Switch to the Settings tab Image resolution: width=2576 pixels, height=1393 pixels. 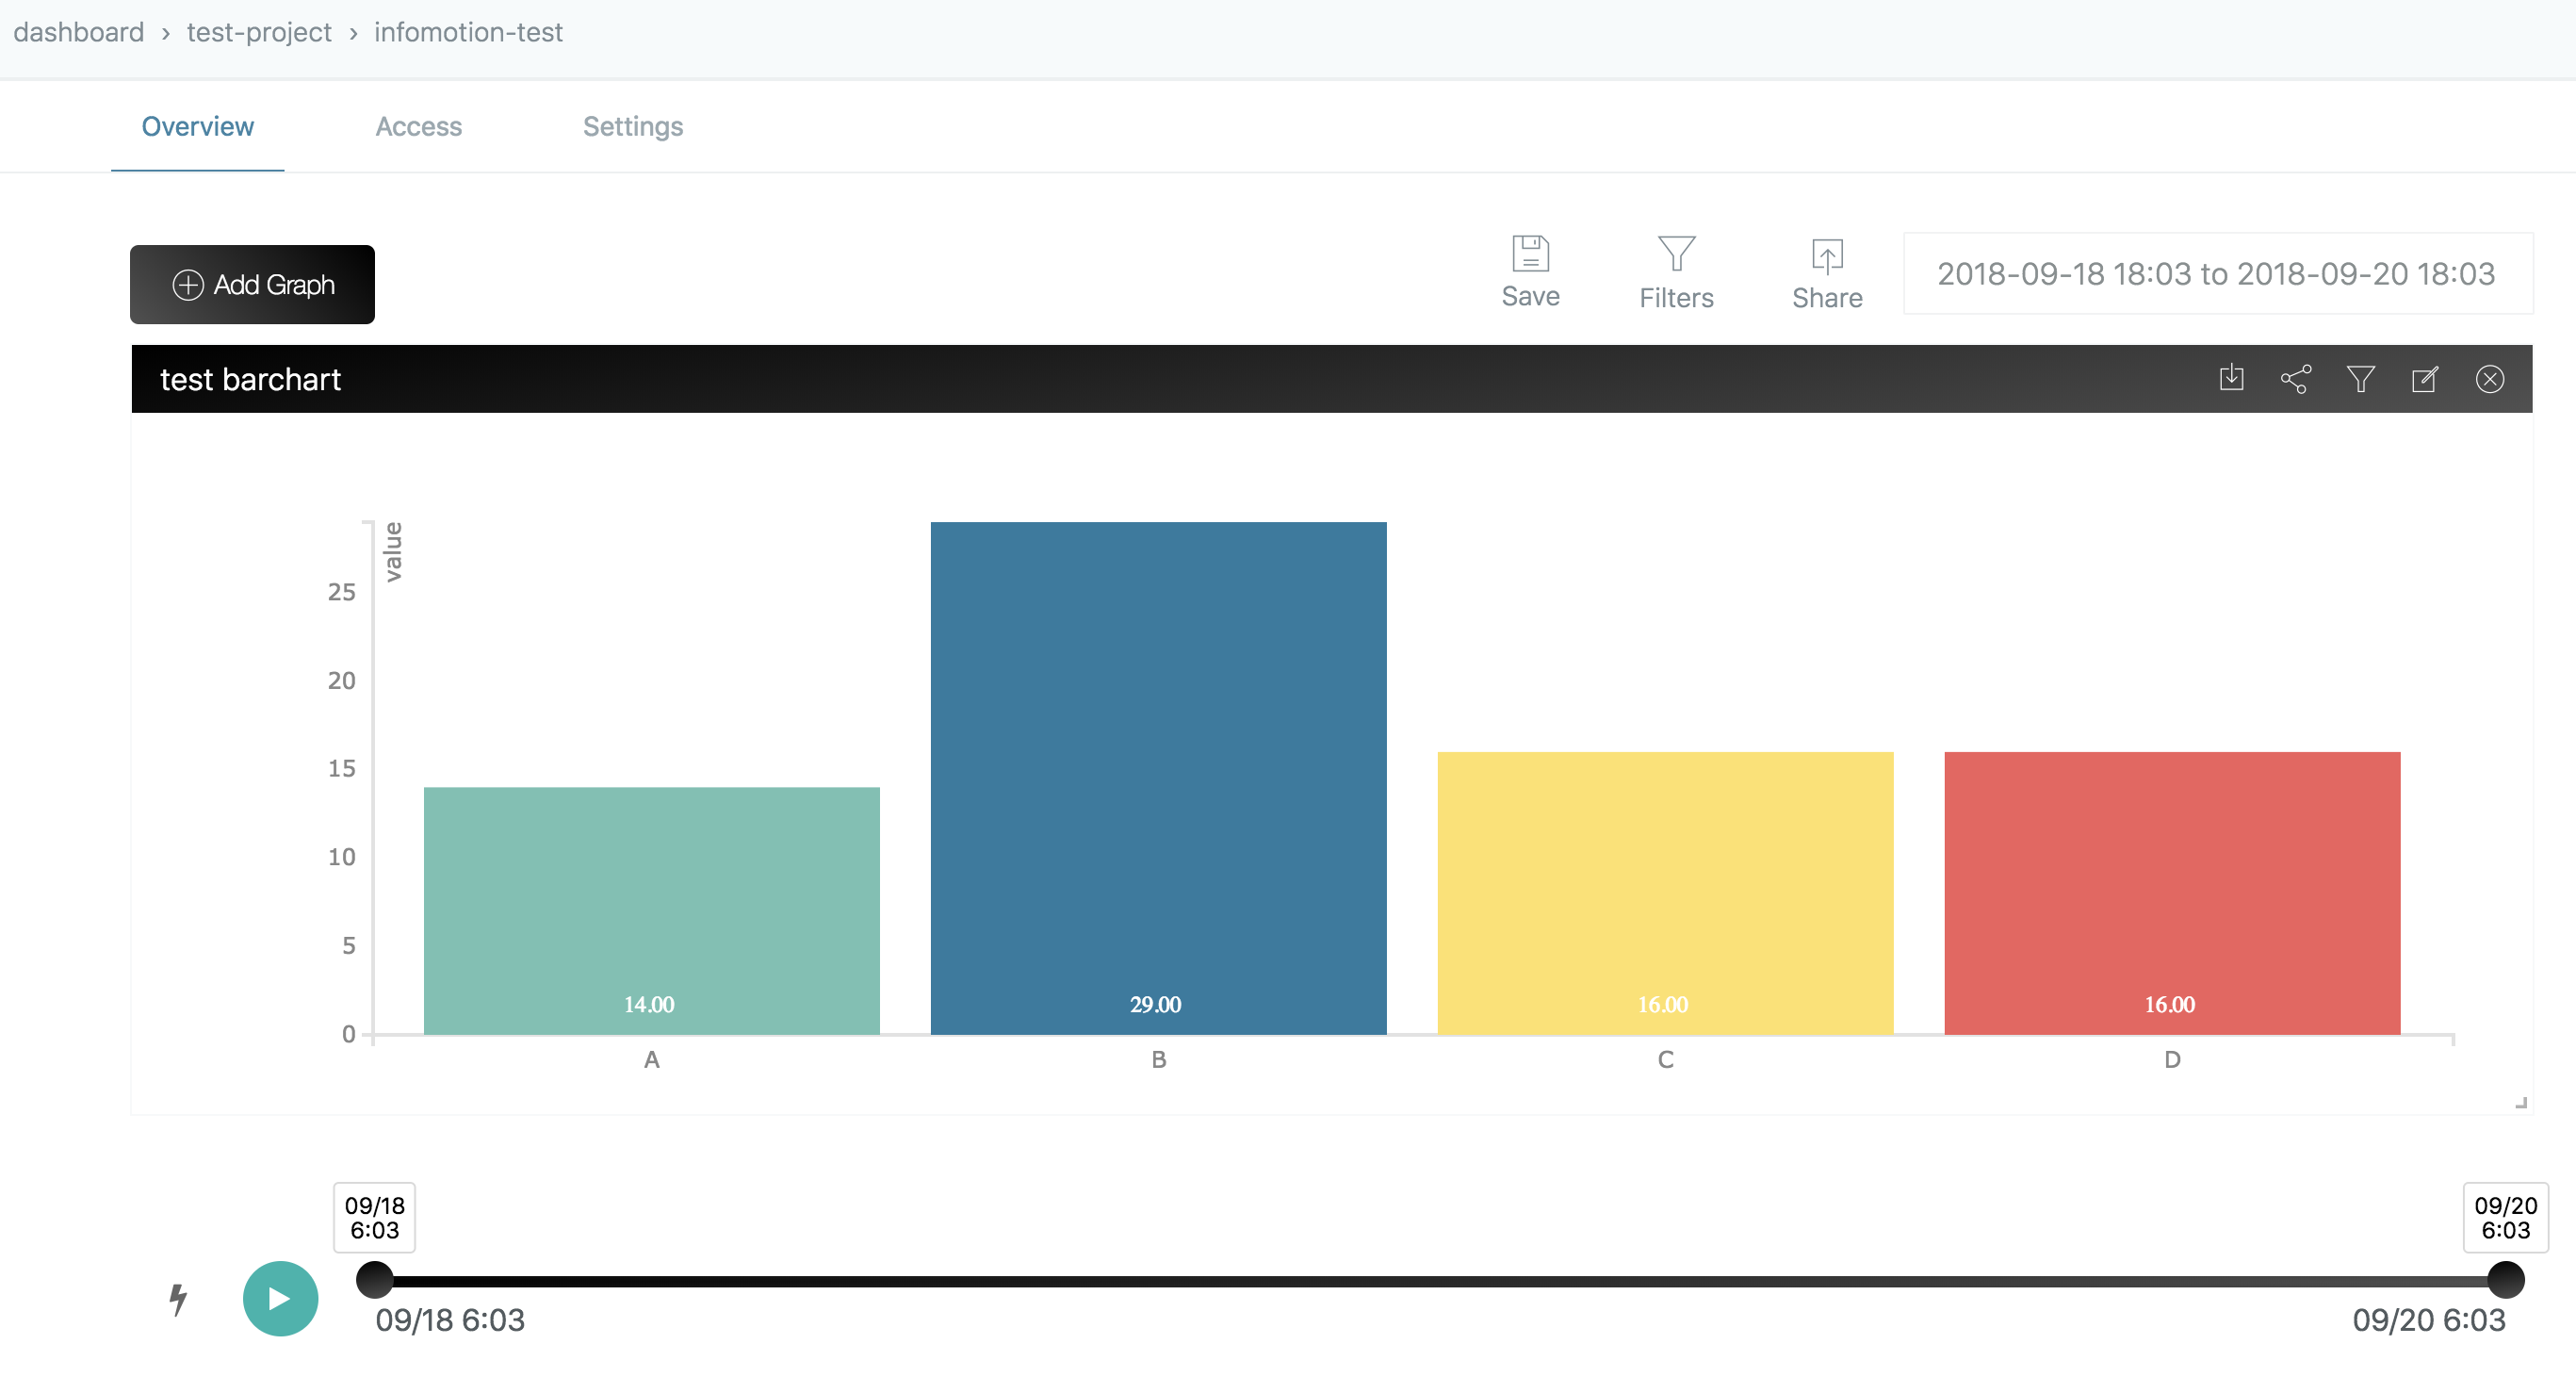632,127
